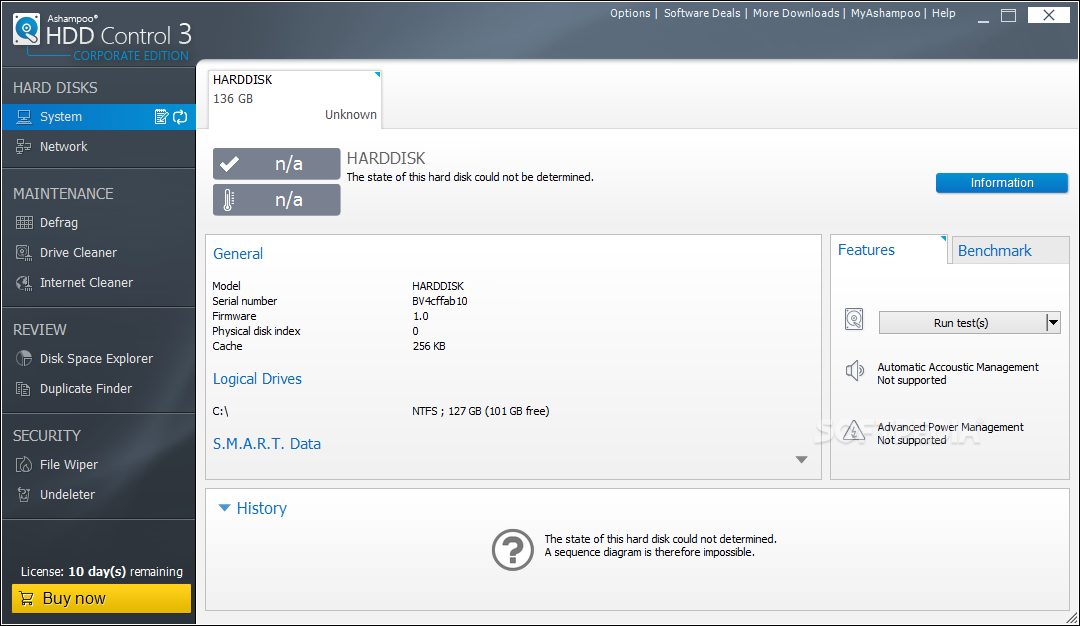This screenshot has width=1080, height=626.
Task: Maximize the HDD Control window
Action: tap(1008, 15)
